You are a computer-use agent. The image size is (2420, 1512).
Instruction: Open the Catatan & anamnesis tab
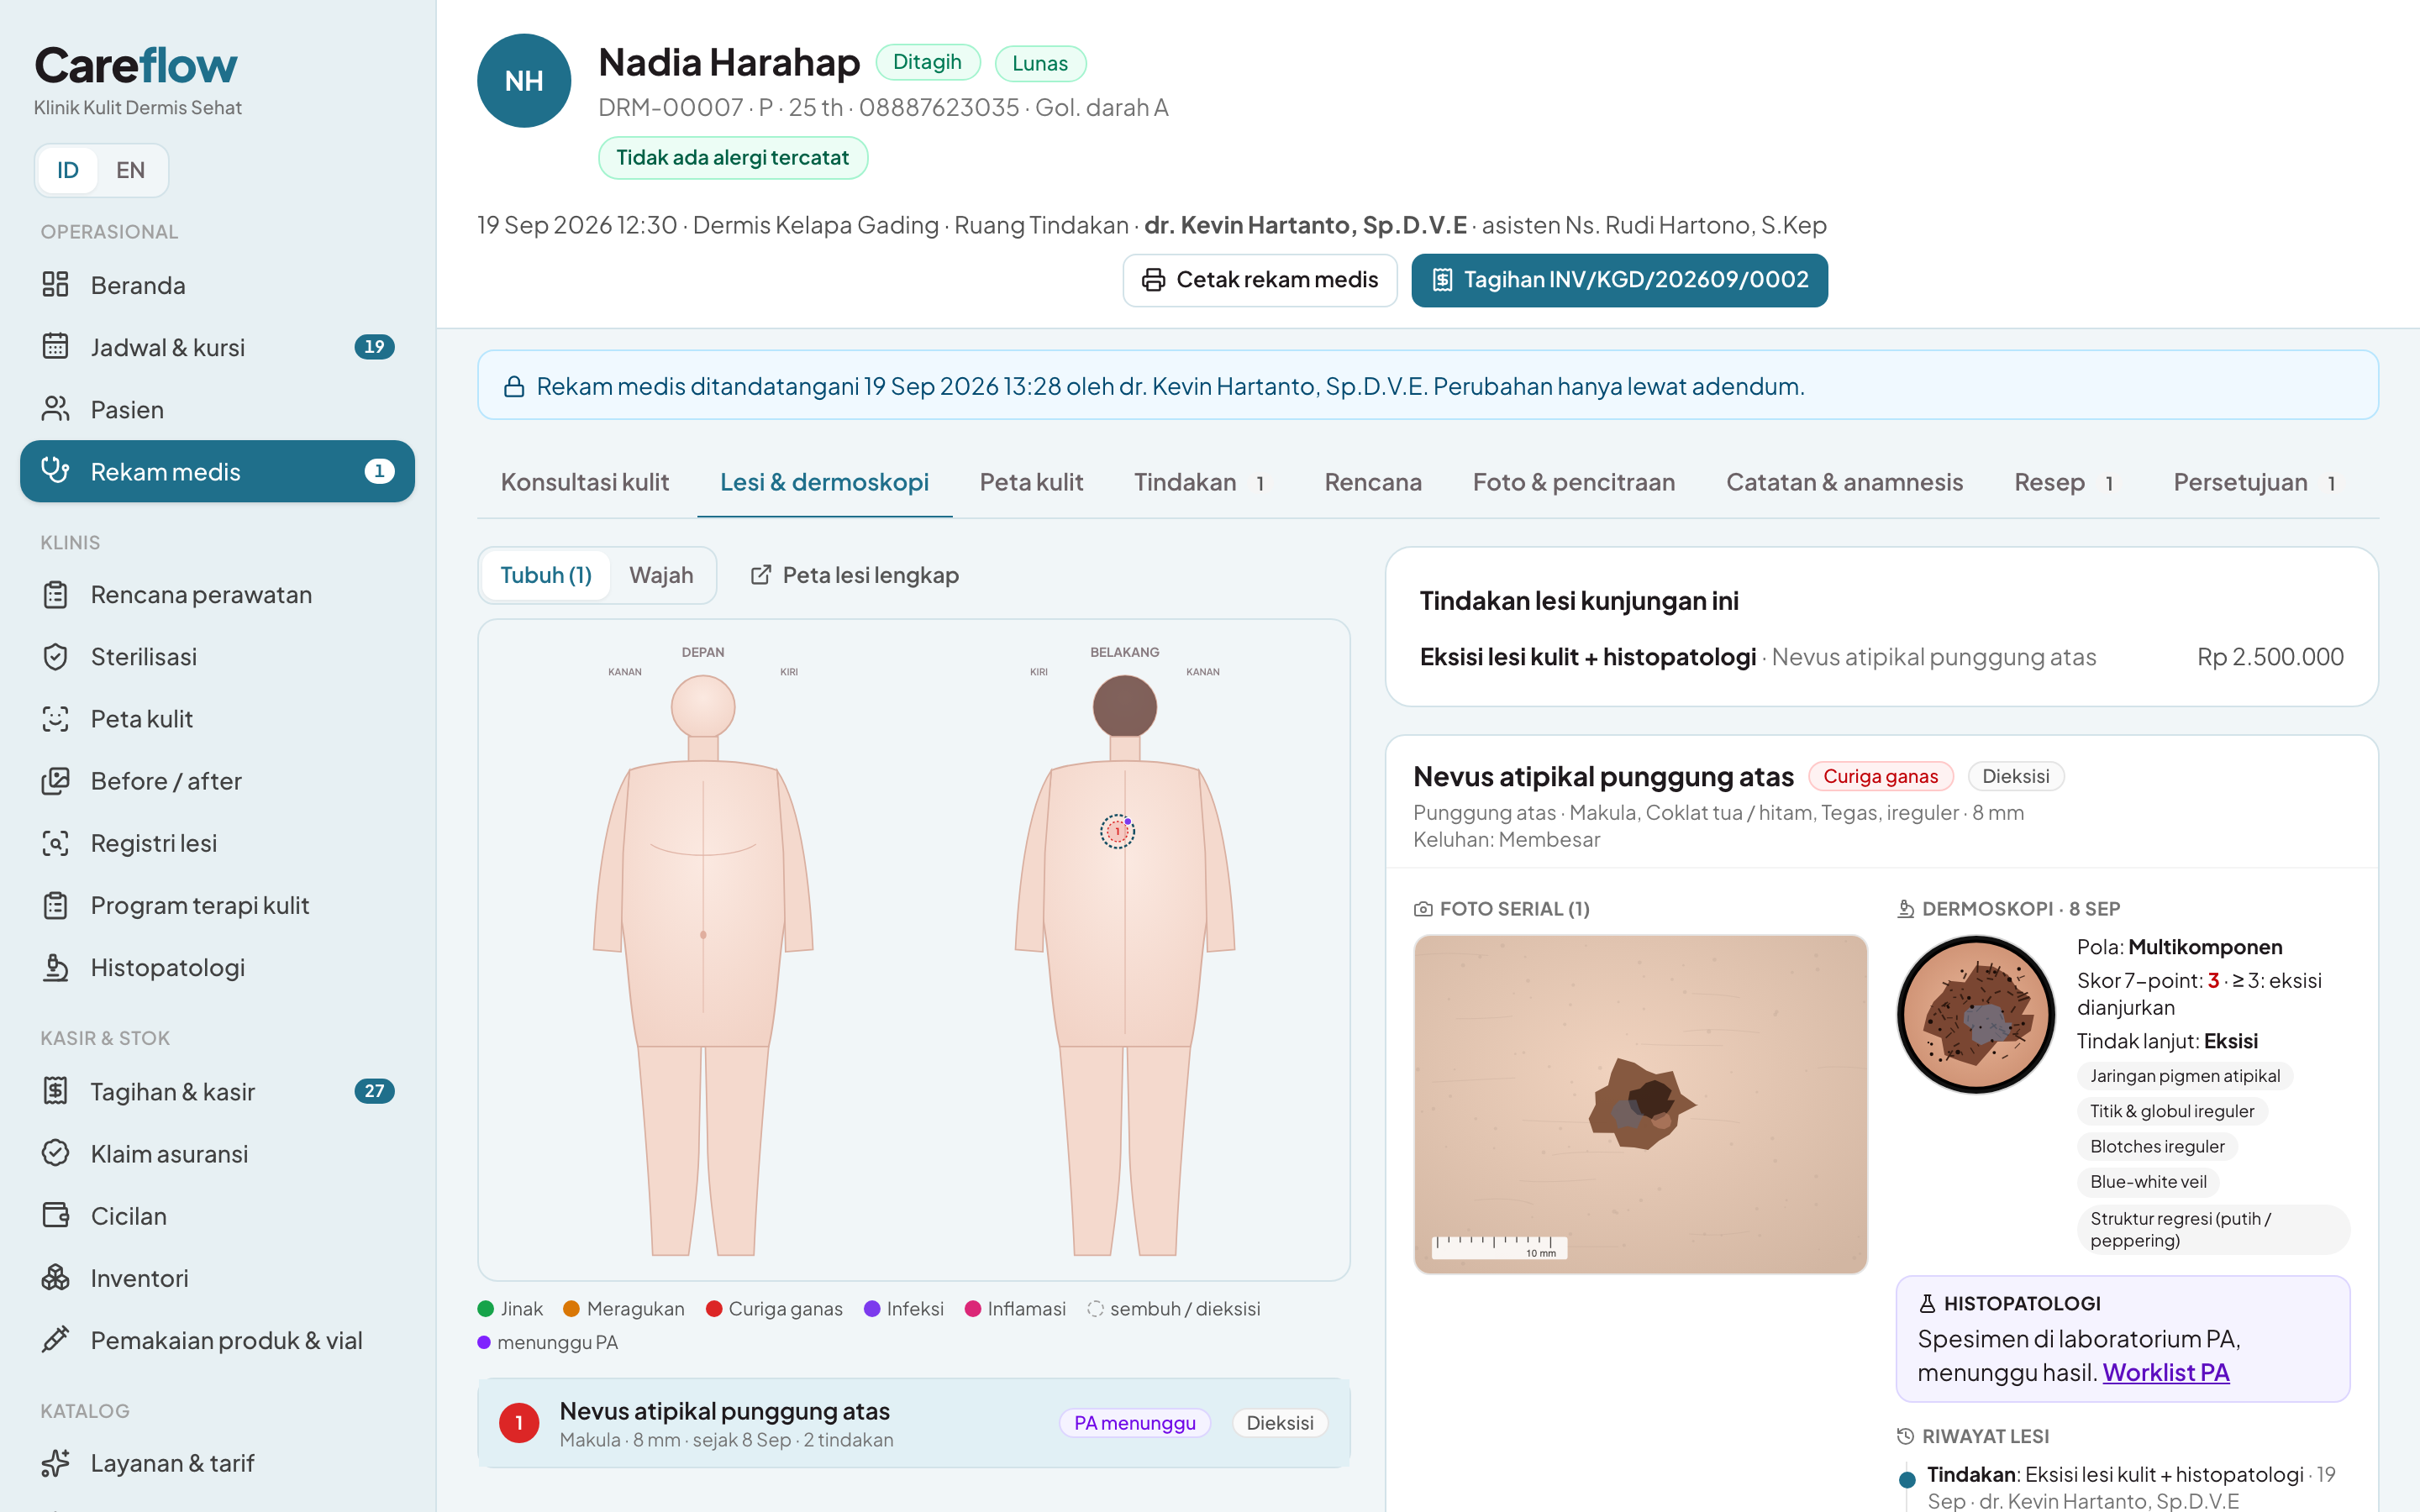click(x=1845, y=482)
